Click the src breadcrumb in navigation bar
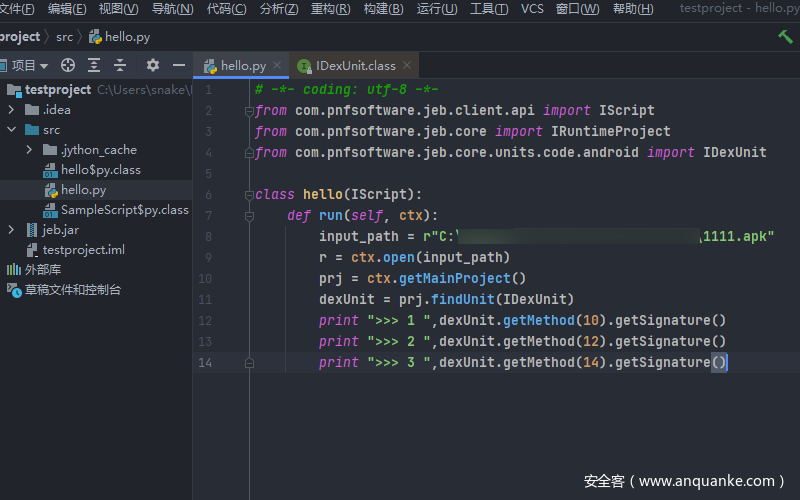 pos(64,37)
